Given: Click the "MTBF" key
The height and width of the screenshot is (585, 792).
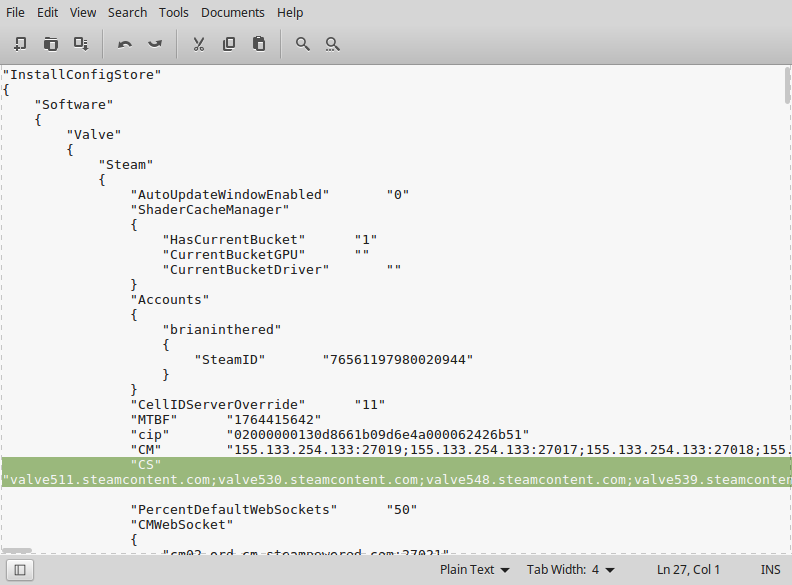Looking at the screenshot, I should pyautogui.click(x=154, y=420).
